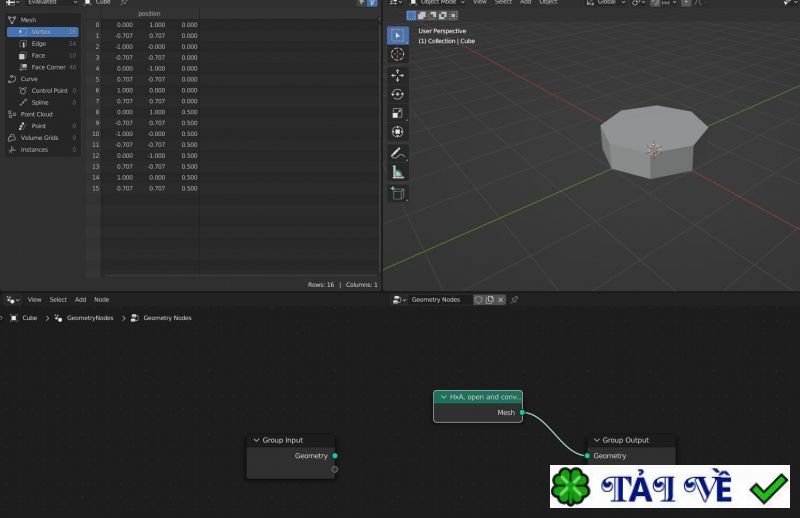This screenshot has width=800, height=518.
Task: Pick the Transform tool
Action: (398, 132)
